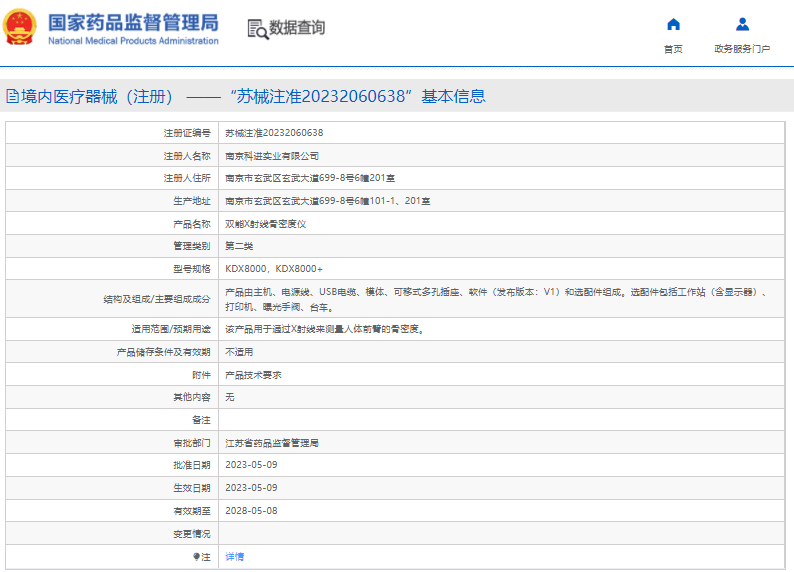Select the composition text starting 产品由主机

click(496, 299)
